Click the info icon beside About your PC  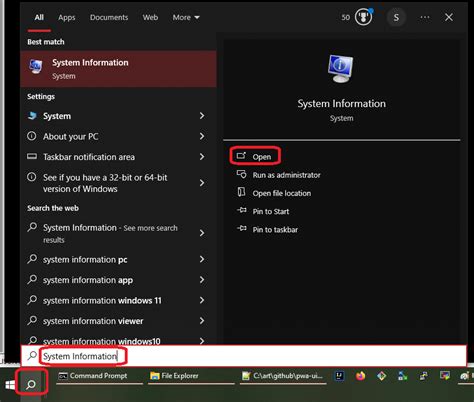(x=32, y=136)
